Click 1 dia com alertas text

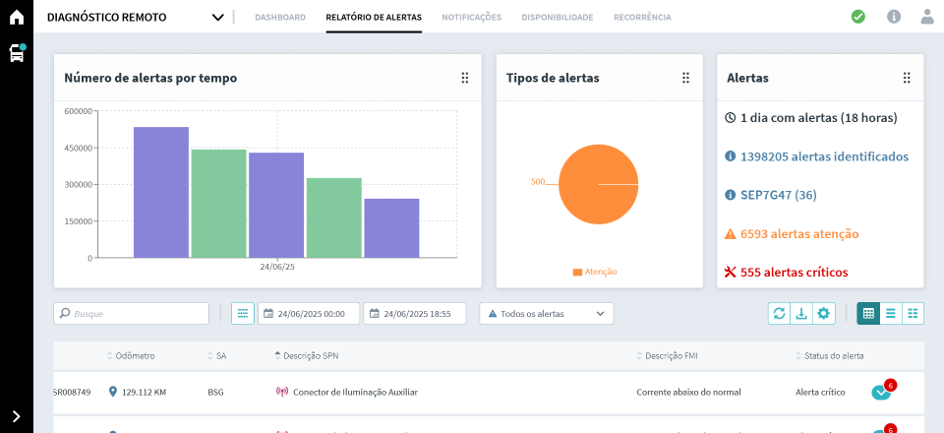[819, 118]
